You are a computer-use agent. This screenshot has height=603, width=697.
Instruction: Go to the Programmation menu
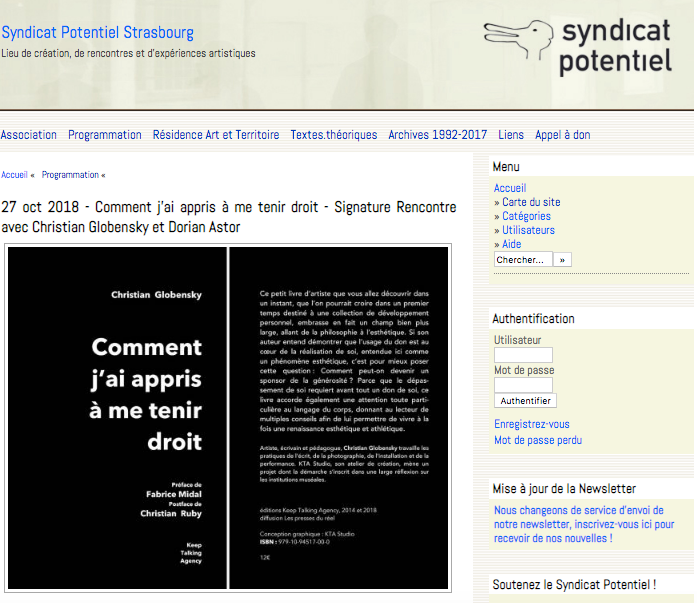[x=105, y=135]
